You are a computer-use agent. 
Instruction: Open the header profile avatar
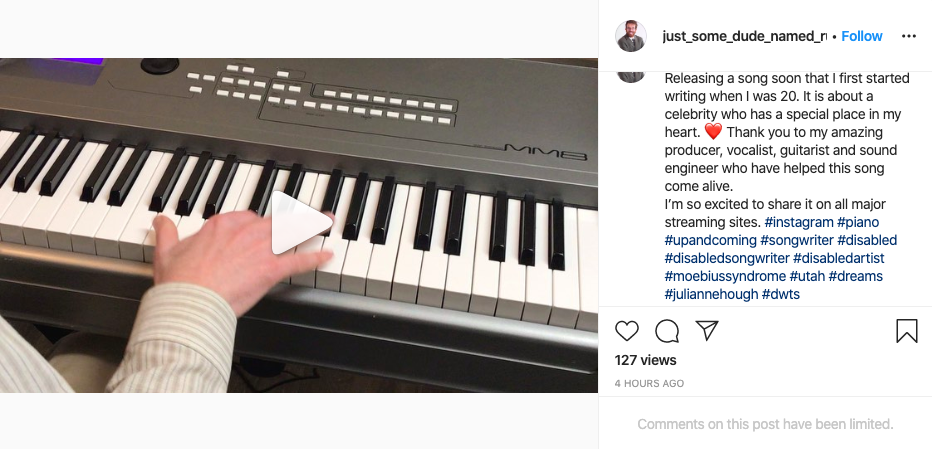631,36
